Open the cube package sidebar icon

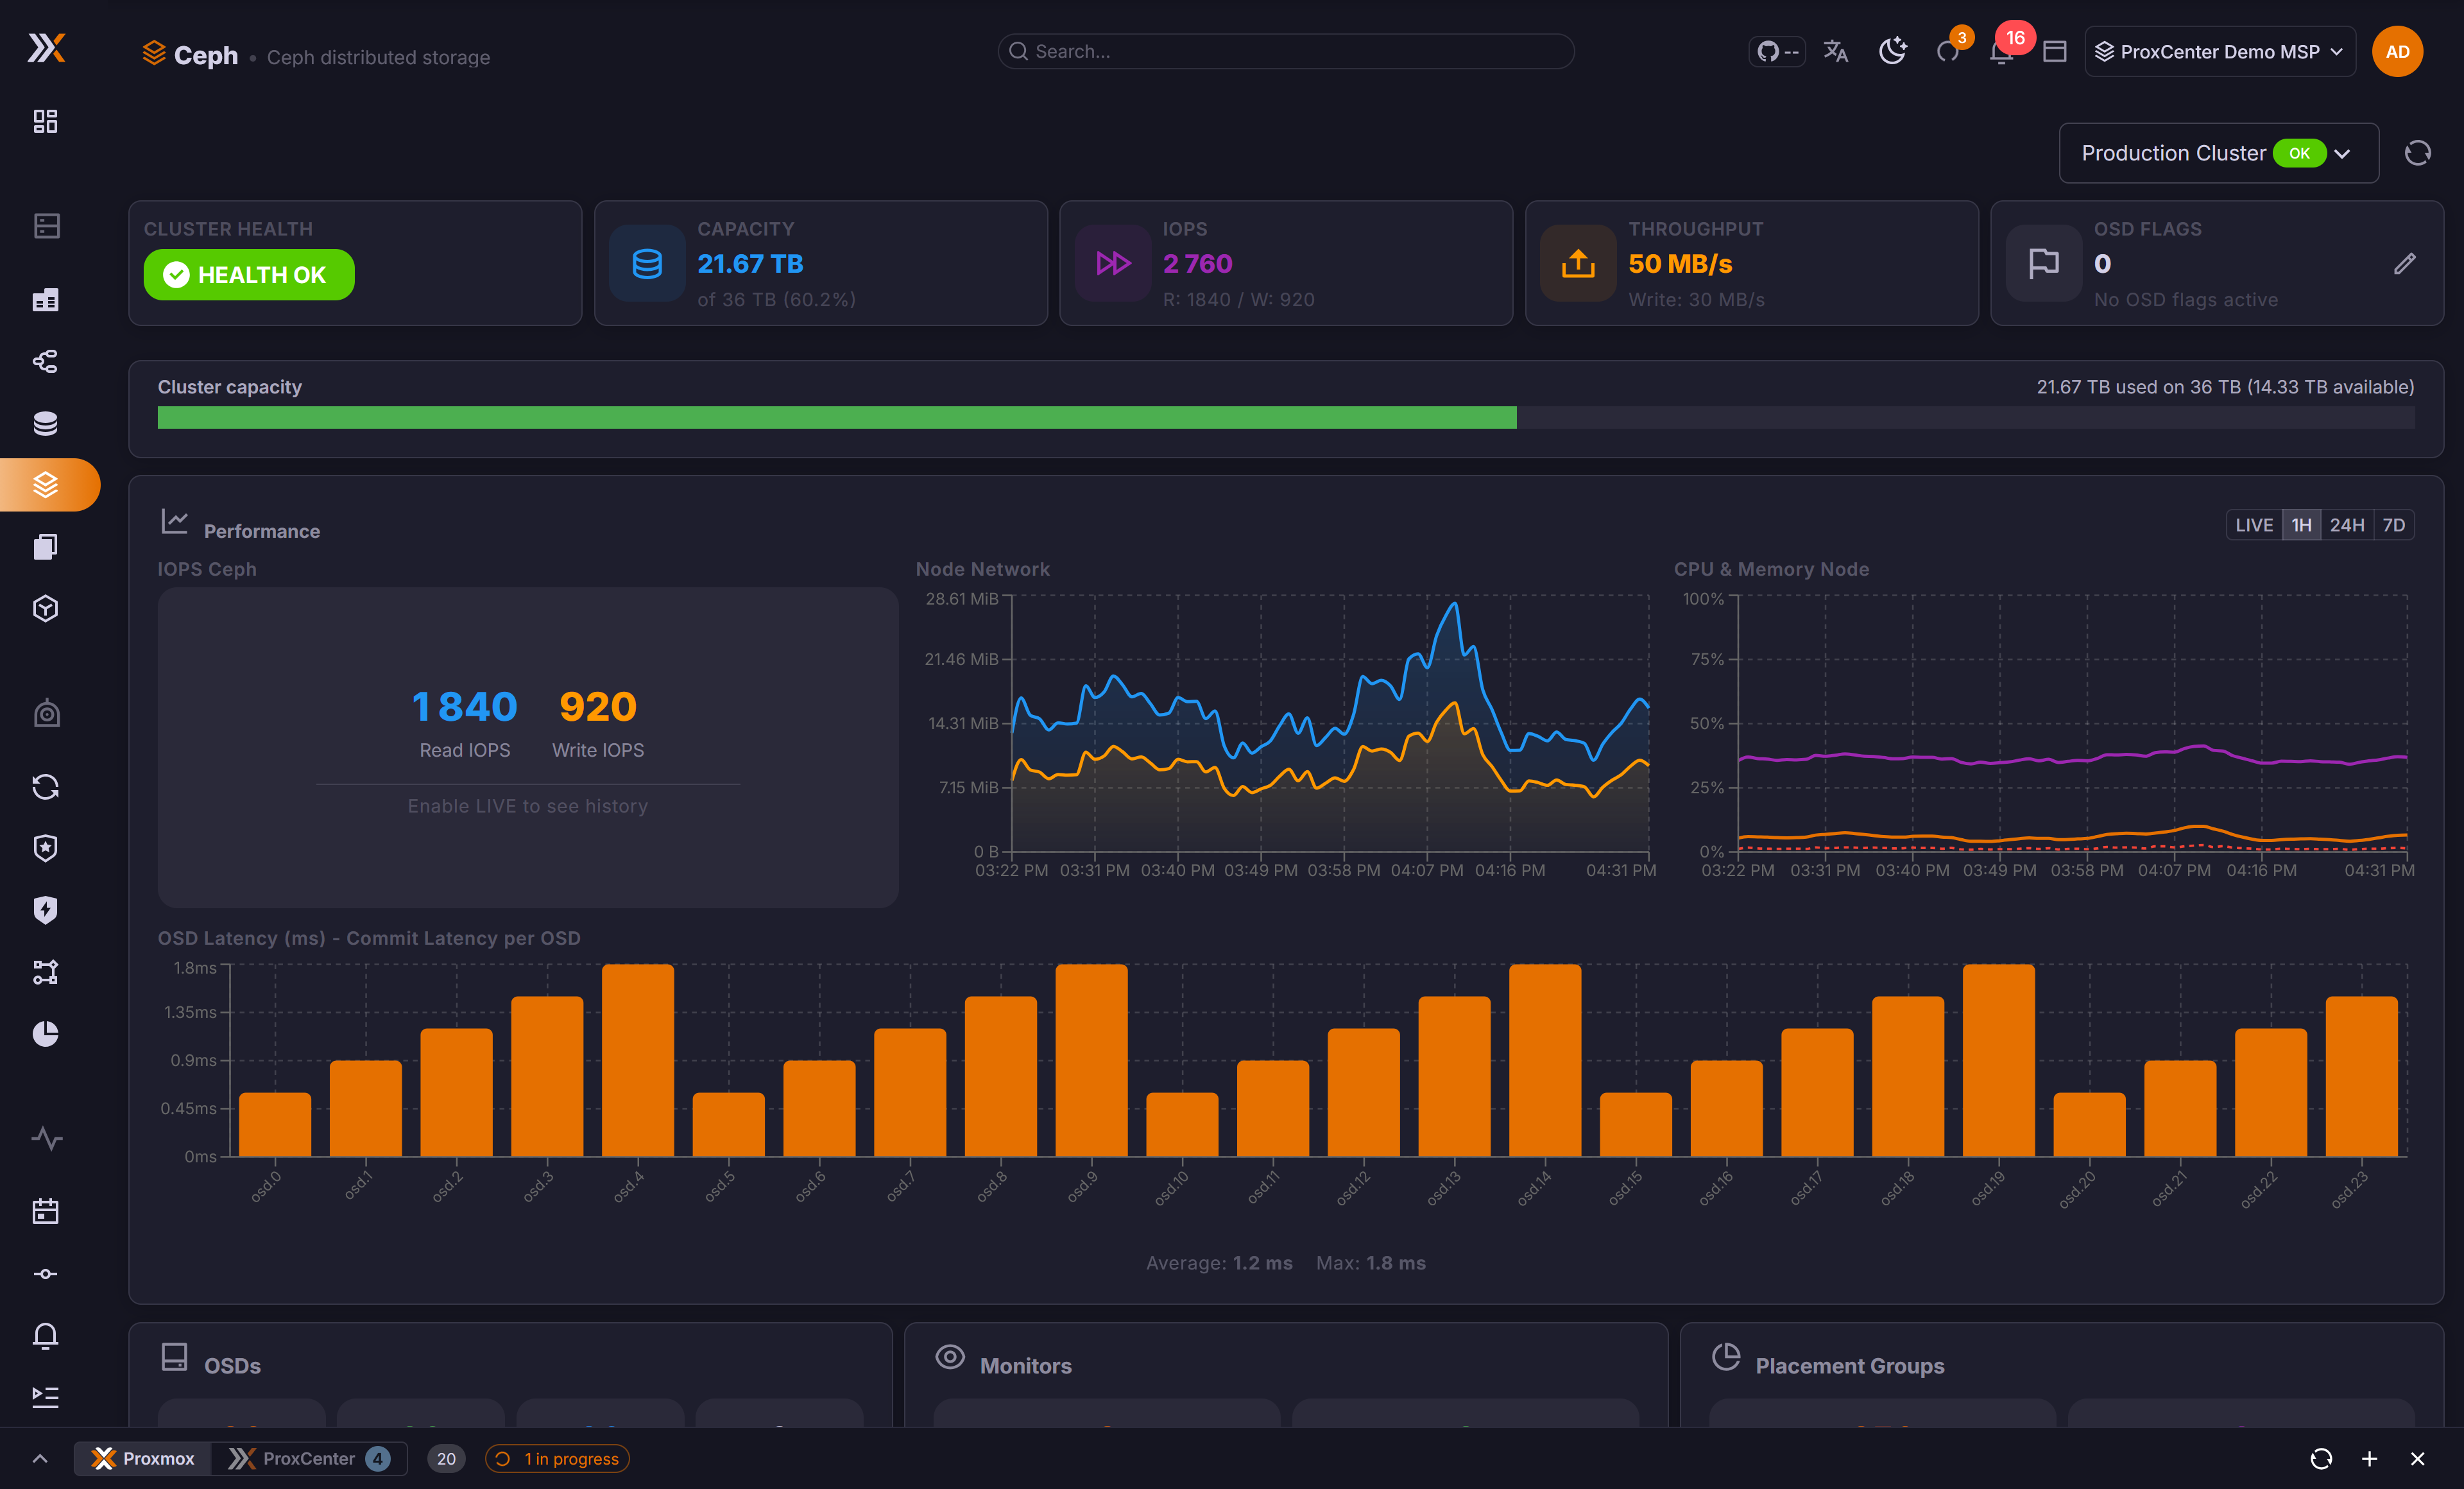click(x=46, y=609)
